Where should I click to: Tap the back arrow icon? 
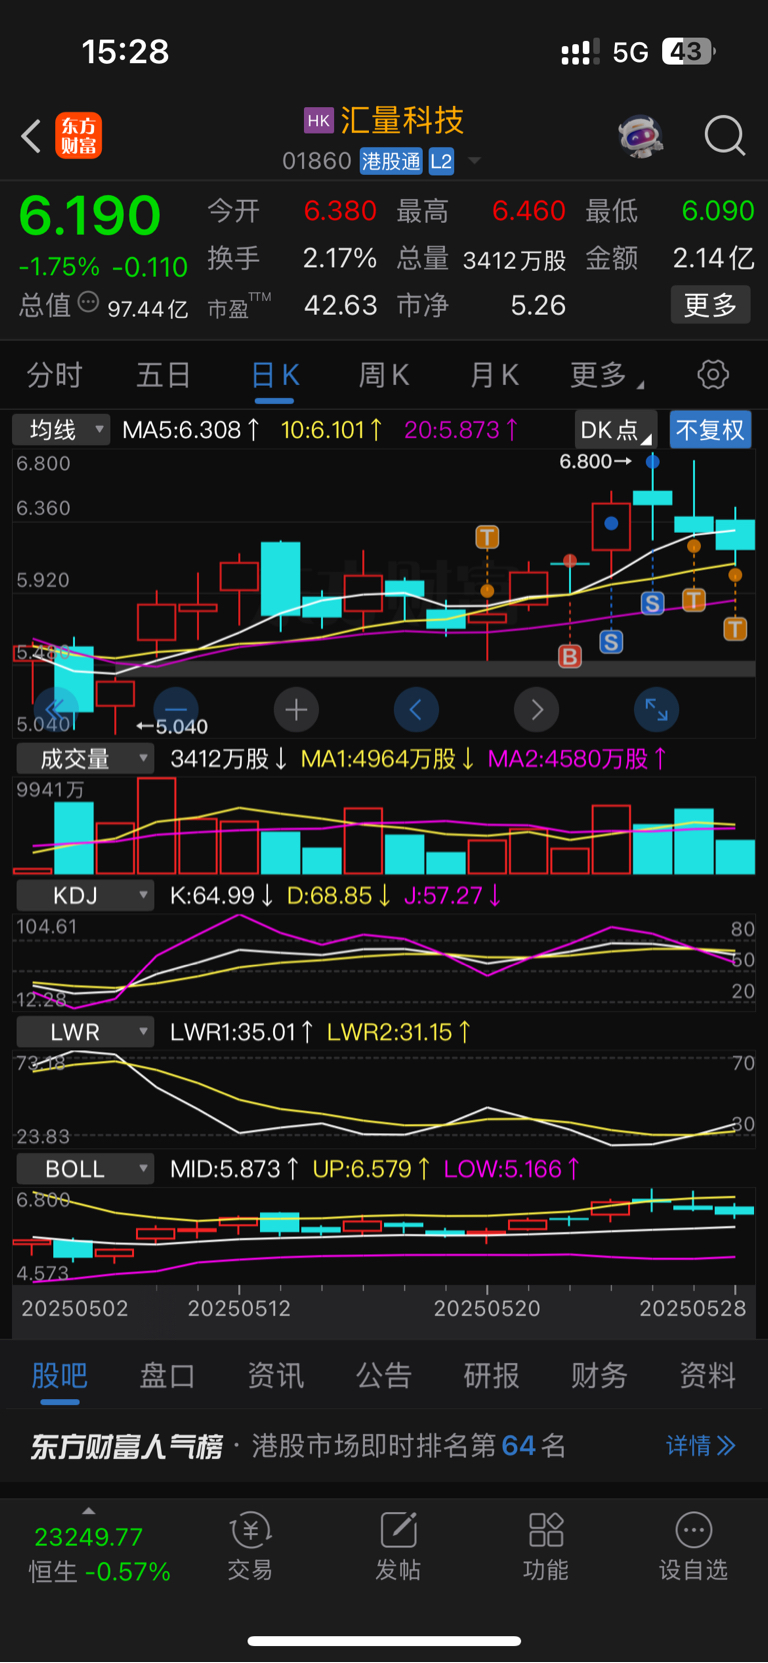(x=31, y=136)
